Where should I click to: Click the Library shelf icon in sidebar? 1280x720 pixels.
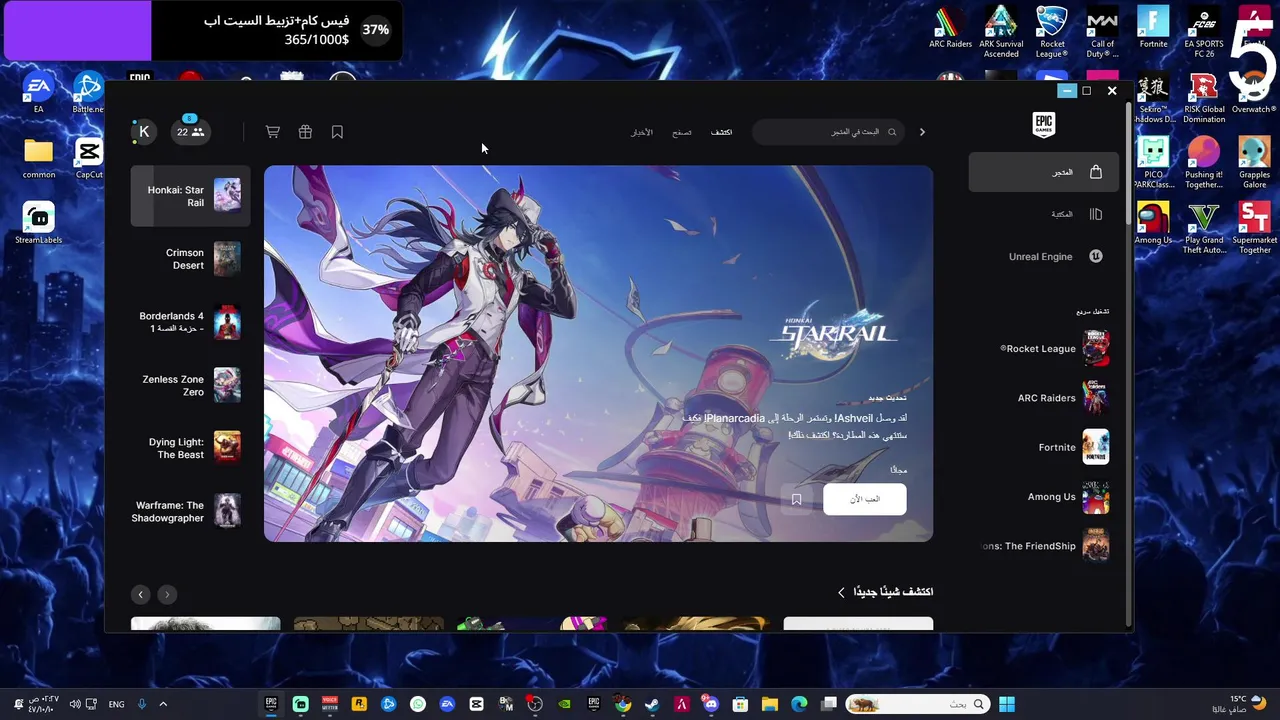pyautogui.click(x=1096, y=214)
